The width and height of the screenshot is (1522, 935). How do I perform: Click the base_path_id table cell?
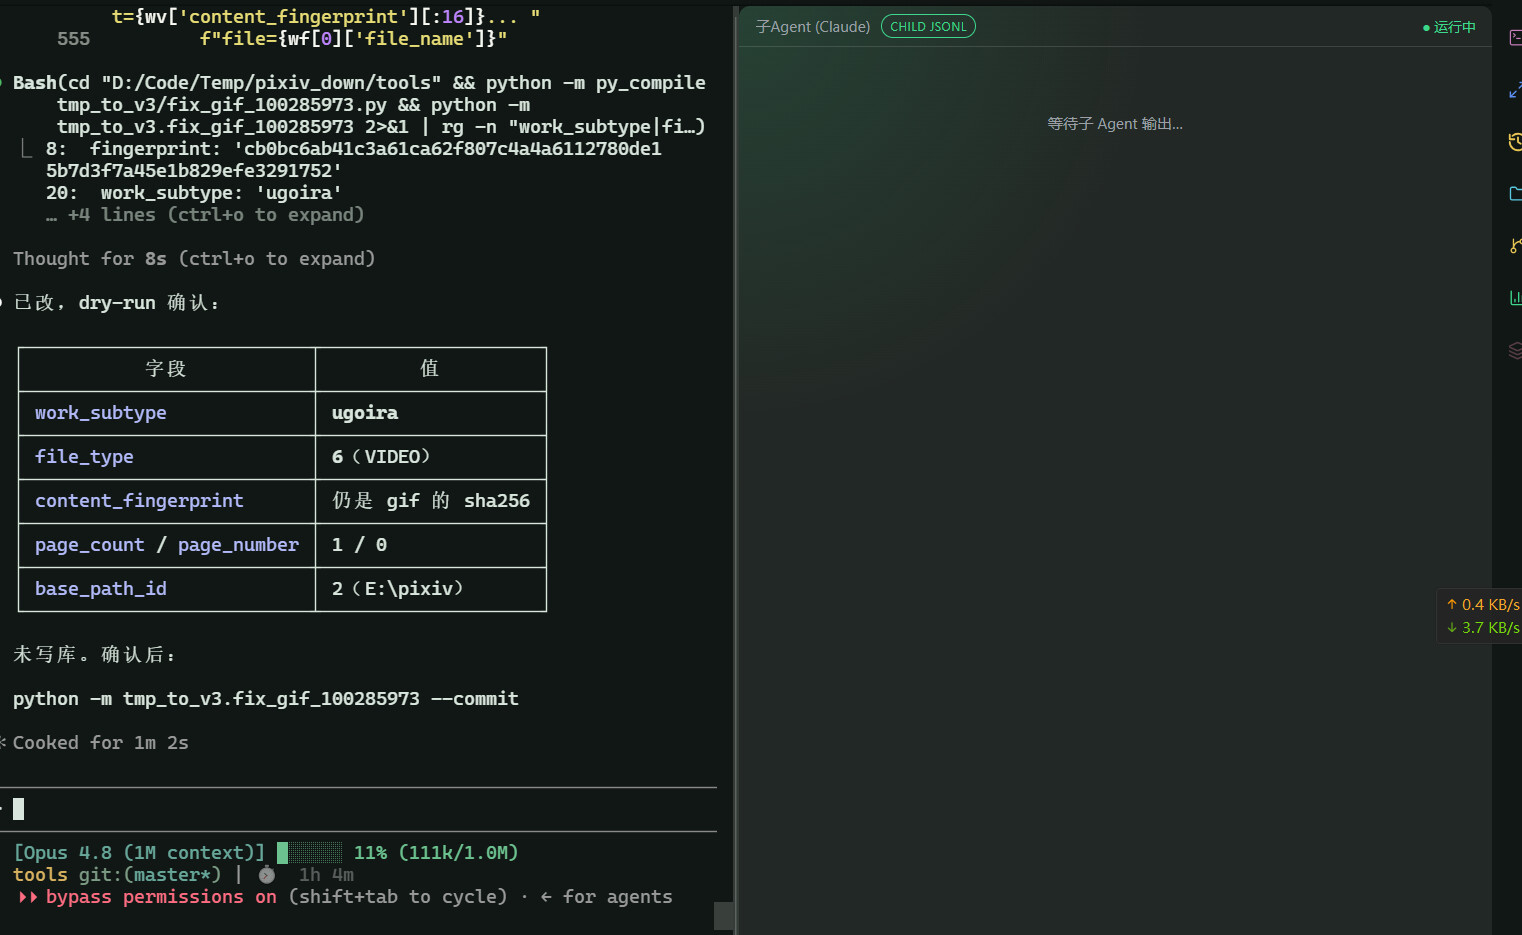[x=167, y=589]
